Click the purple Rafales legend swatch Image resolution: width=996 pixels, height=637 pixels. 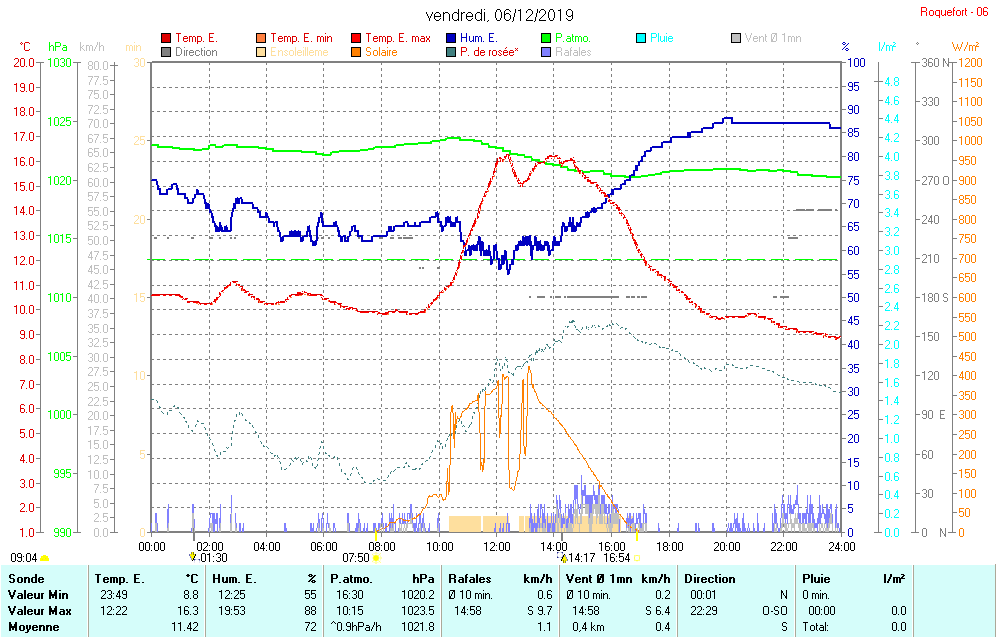tap(546, 52)
